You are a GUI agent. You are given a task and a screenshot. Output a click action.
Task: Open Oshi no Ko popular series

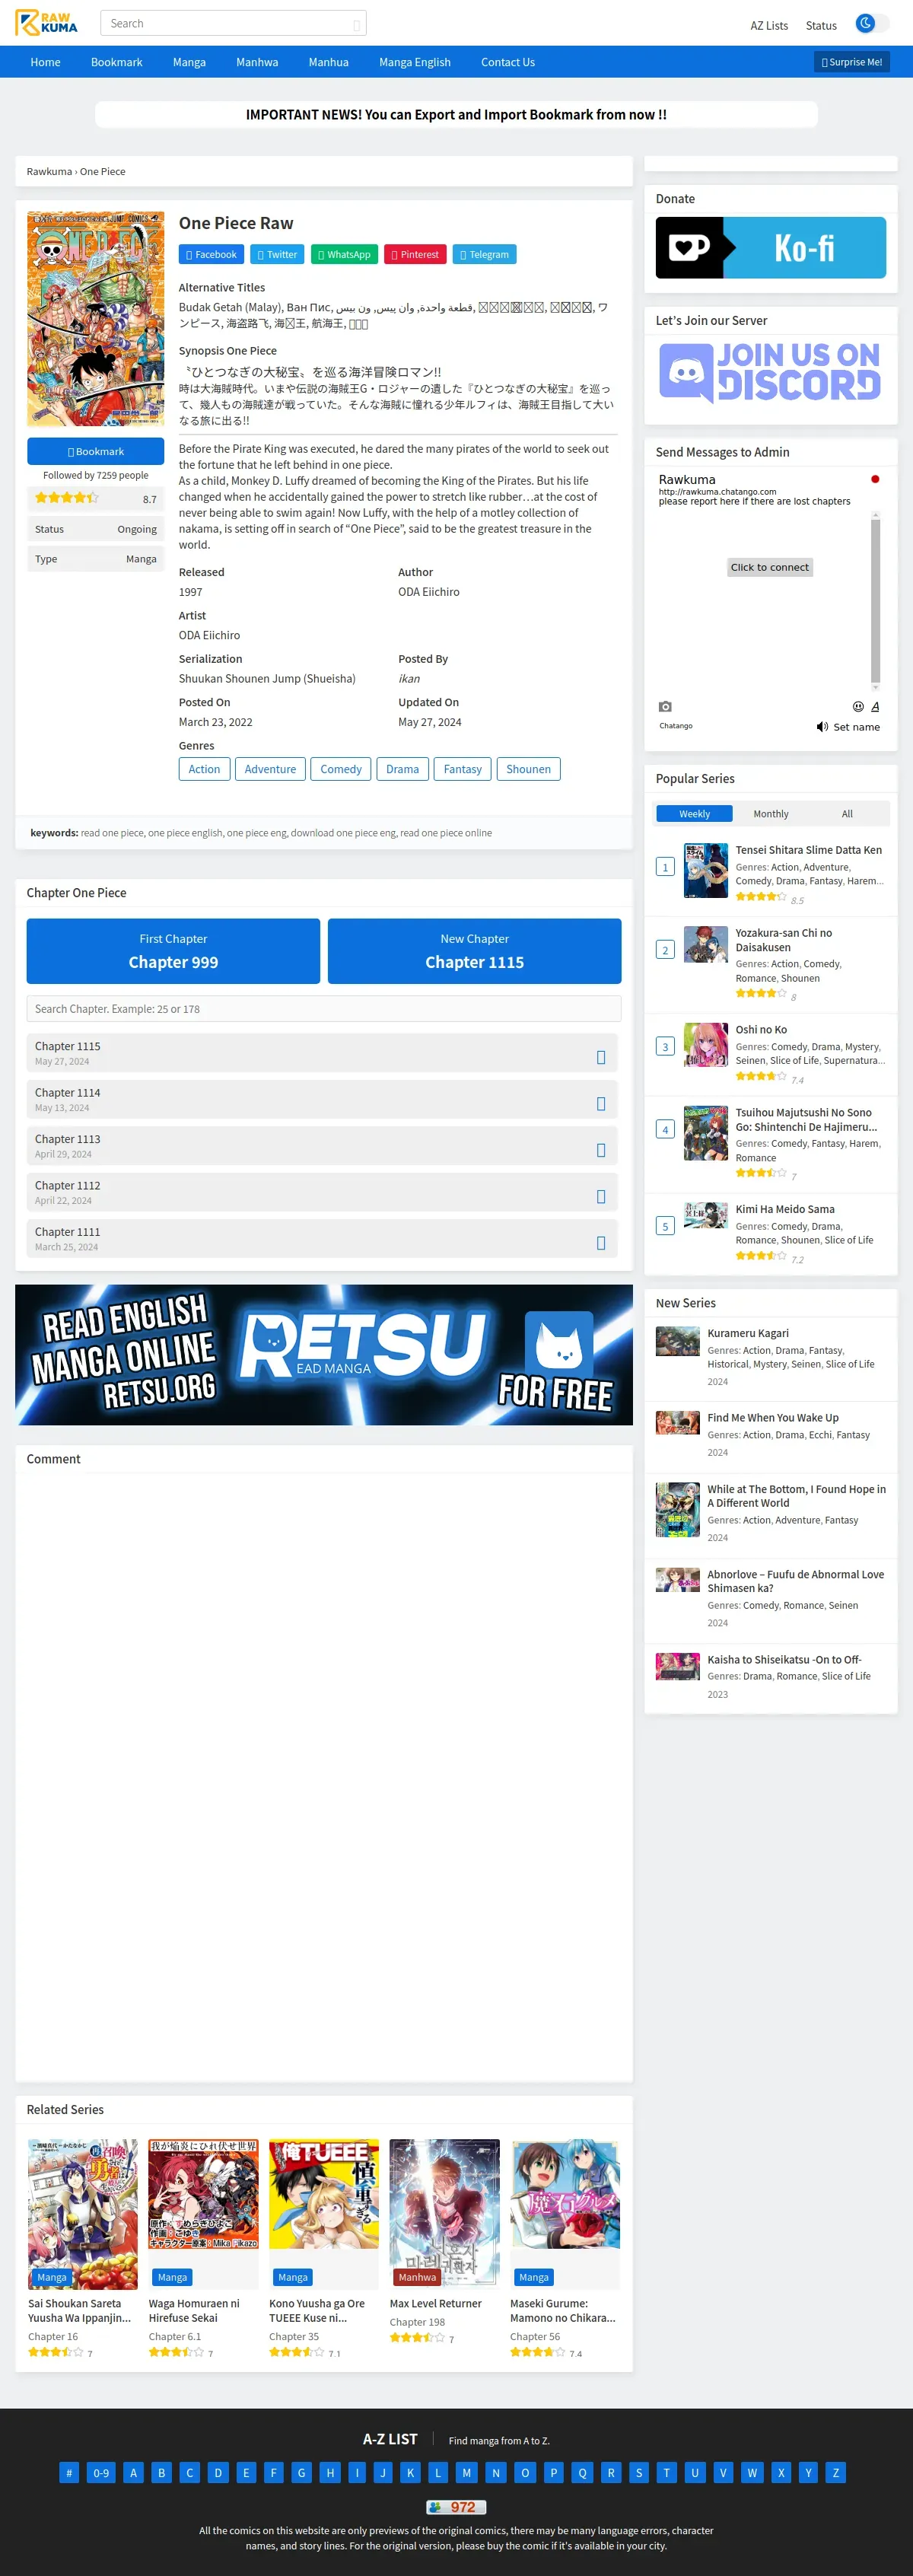click(761, 1029)
